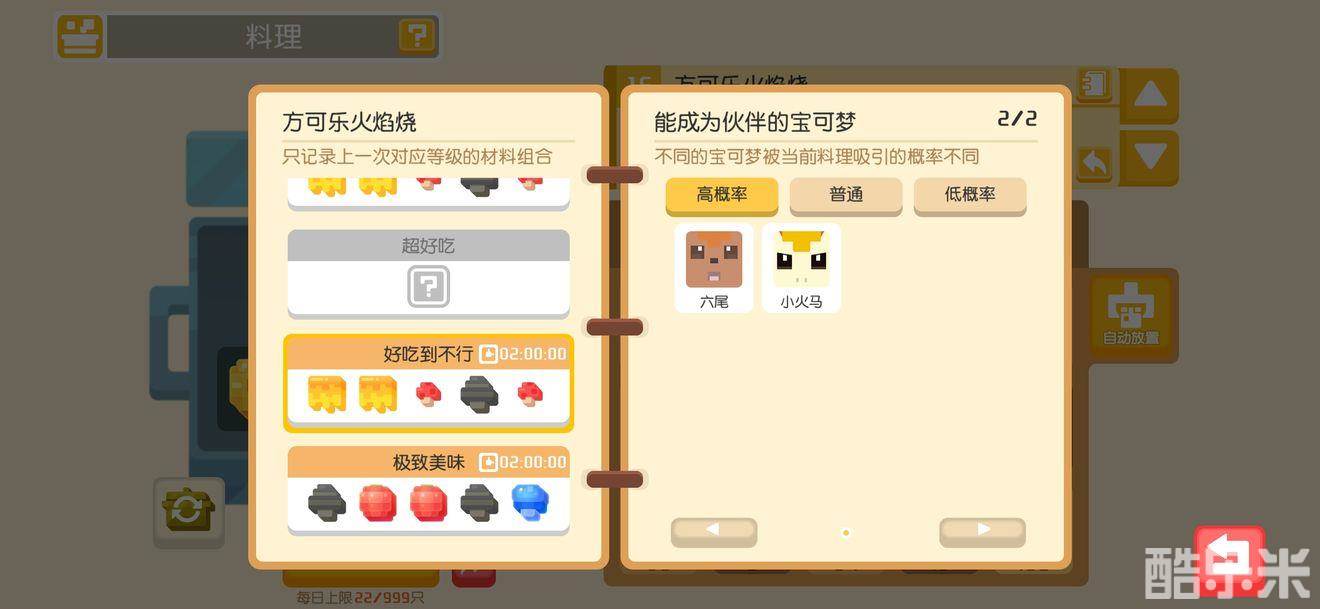
Task: Select the 好吃到不行 recipe entry
Action: (429, 383)
